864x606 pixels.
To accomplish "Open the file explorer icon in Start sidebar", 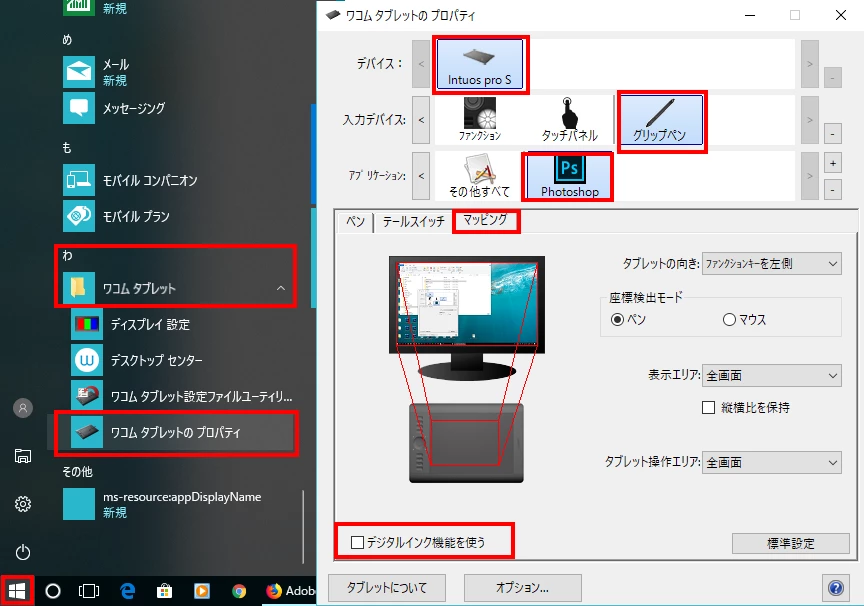I will pos(23,456).
